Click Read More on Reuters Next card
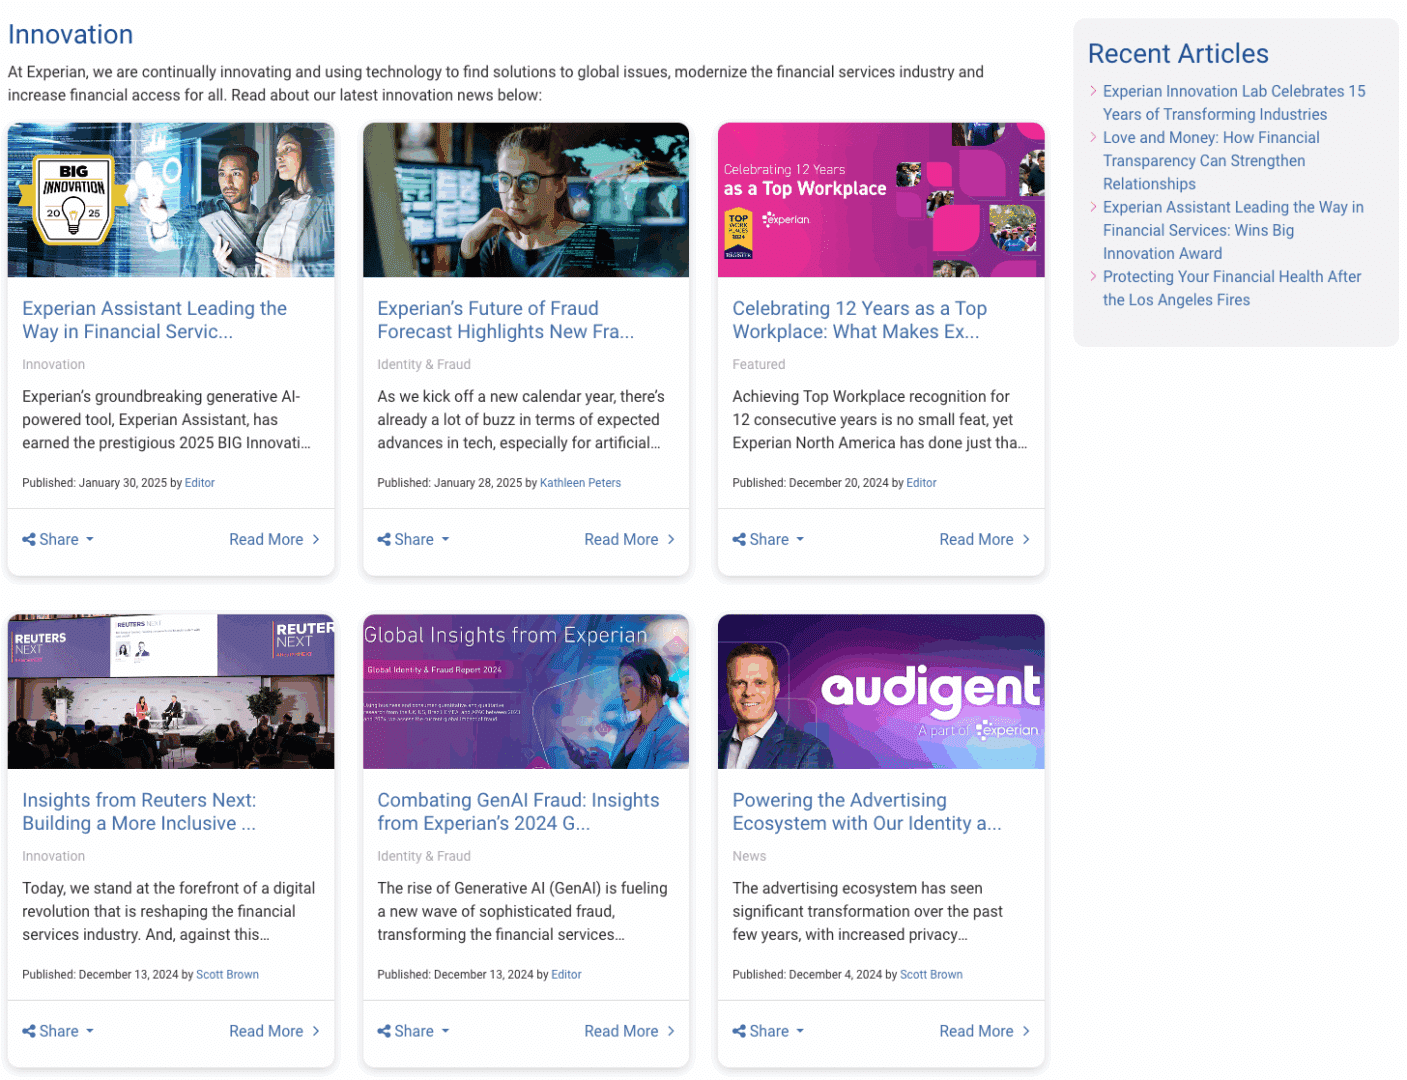Screen dimensions: 1407x1080 pos(274,1031)
